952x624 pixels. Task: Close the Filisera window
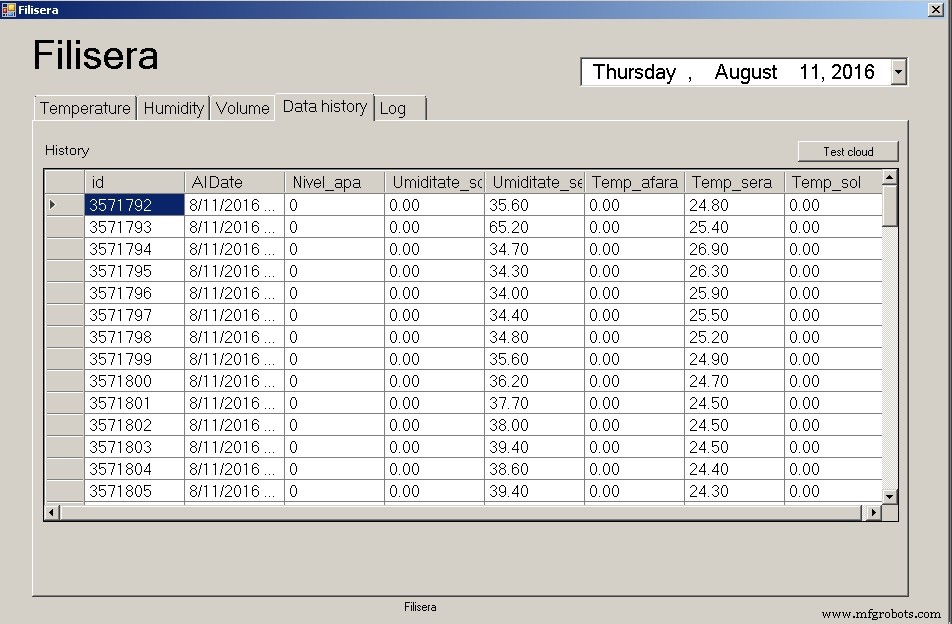939,9
